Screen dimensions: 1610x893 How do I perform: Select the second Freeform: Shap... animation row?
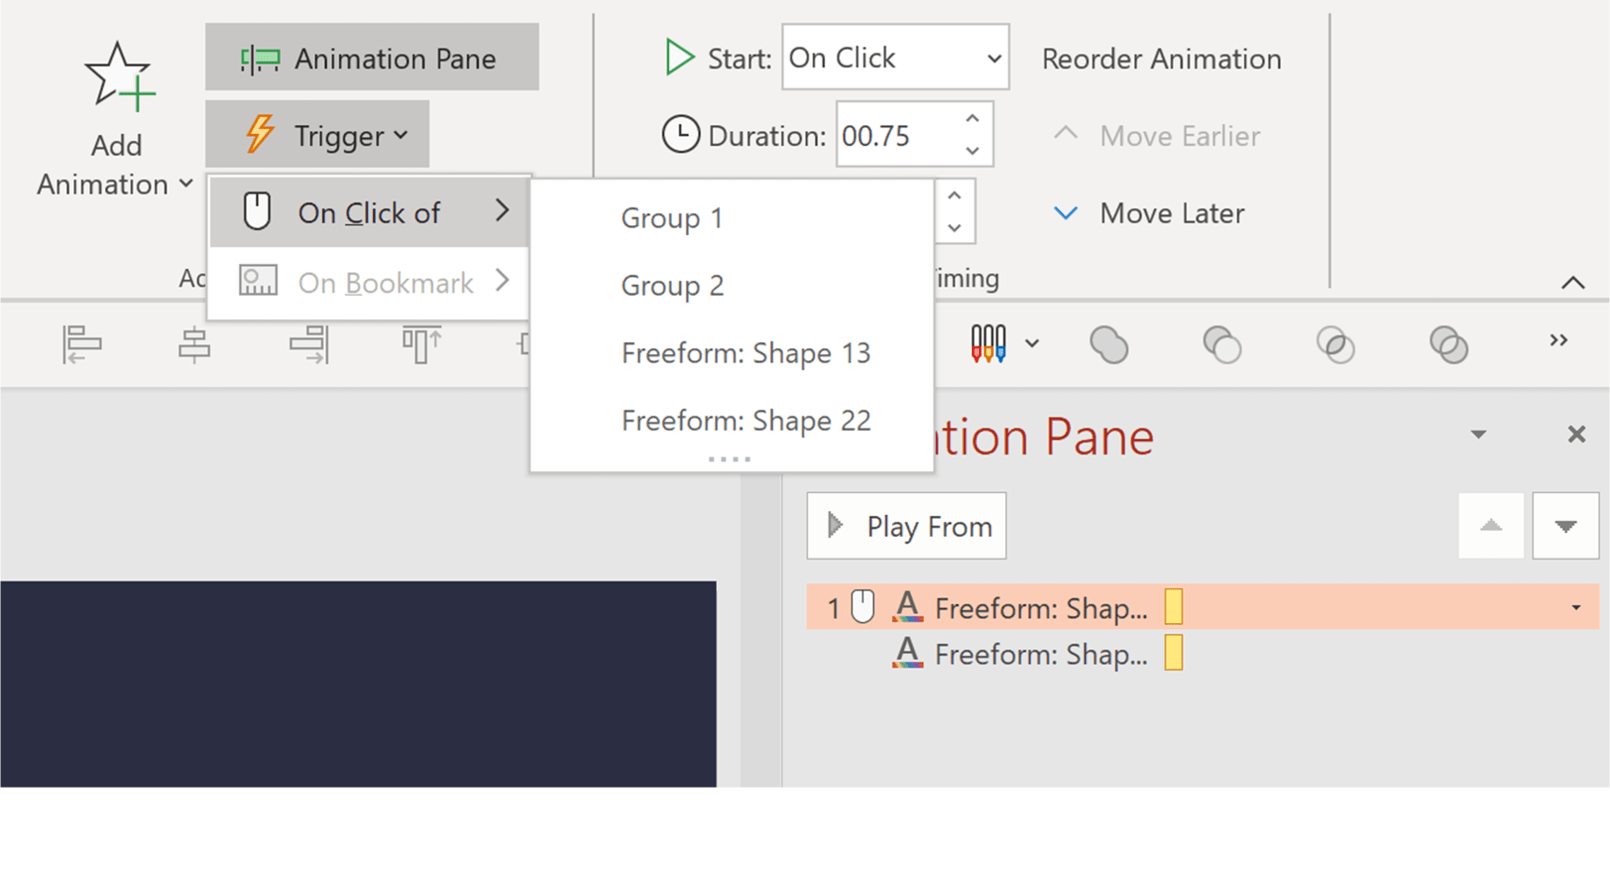point(1203,654)
